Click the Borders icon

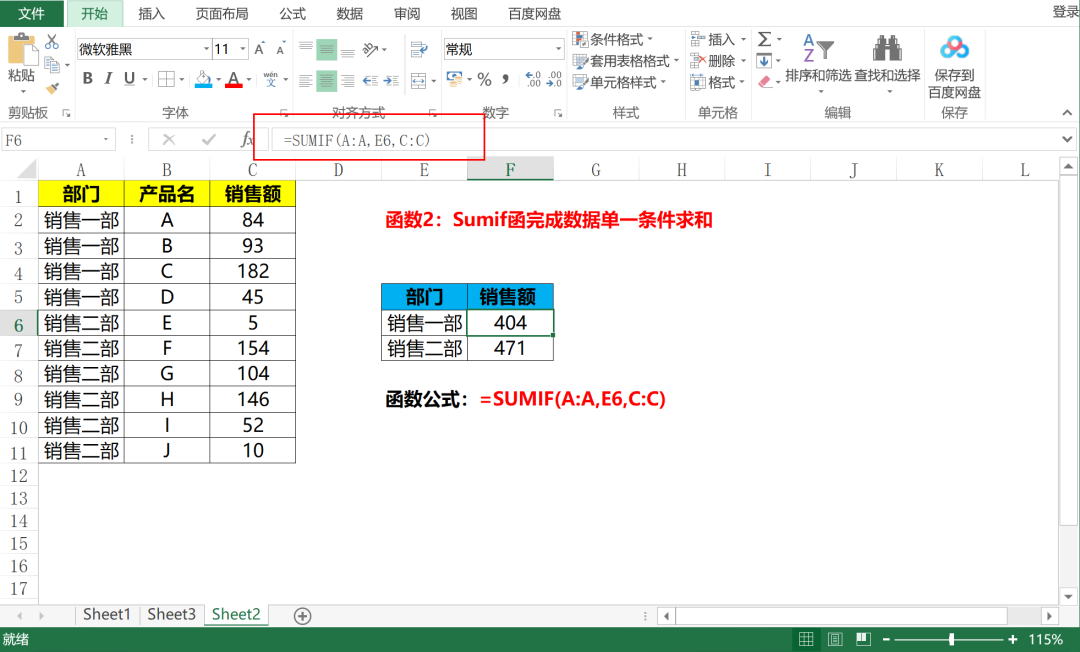tap(166, 79)
